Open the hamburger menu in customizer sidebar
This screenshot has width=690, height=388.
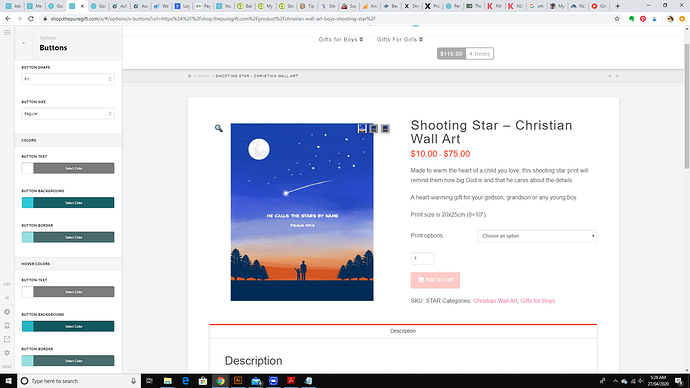(7, 33)
